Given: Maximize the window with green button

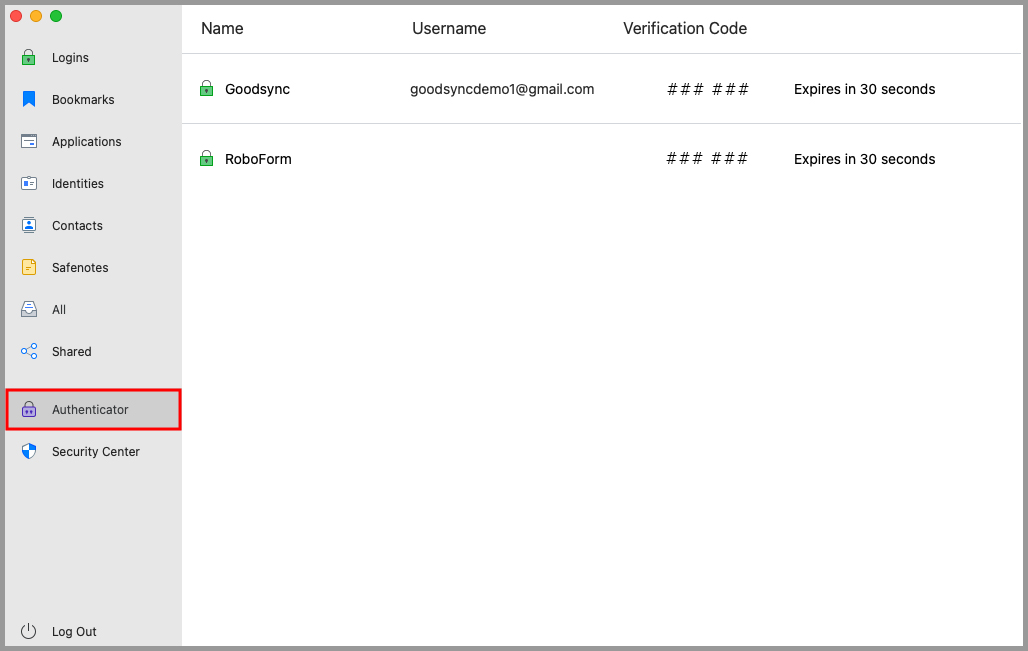Looking at the screenshot, I should (x=56, y=16).
